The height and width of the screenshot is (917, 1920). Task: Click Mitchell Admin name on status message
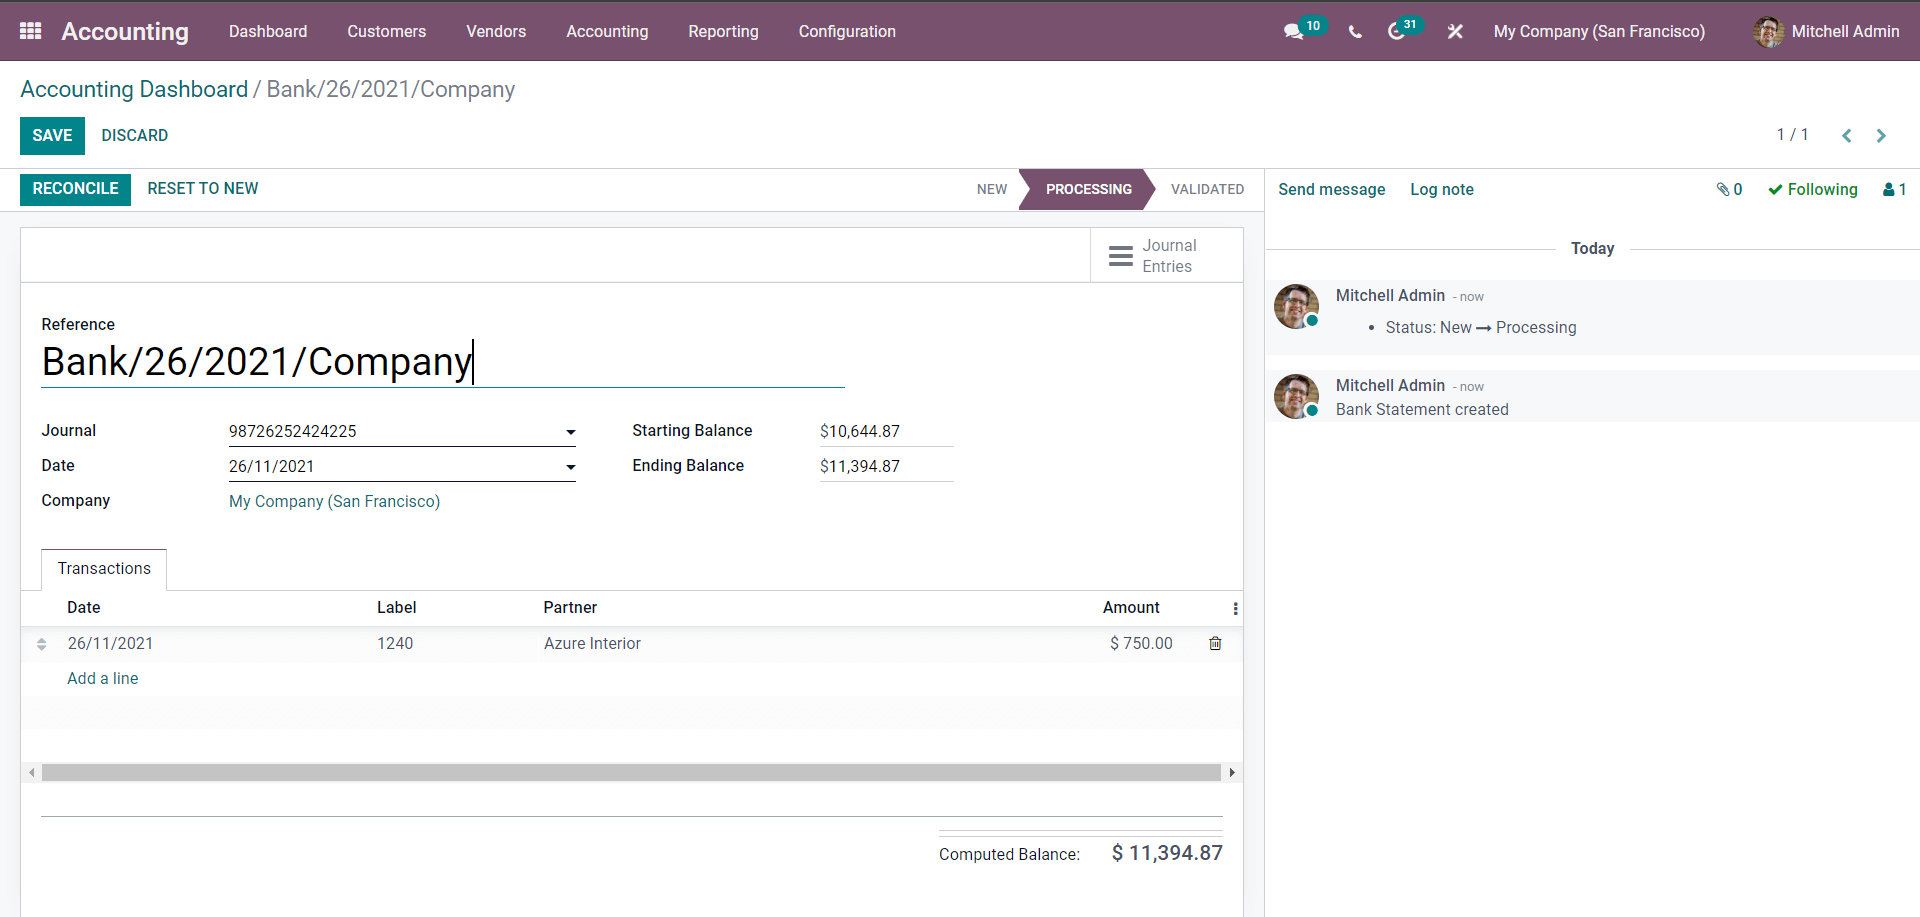(1390, 296)
